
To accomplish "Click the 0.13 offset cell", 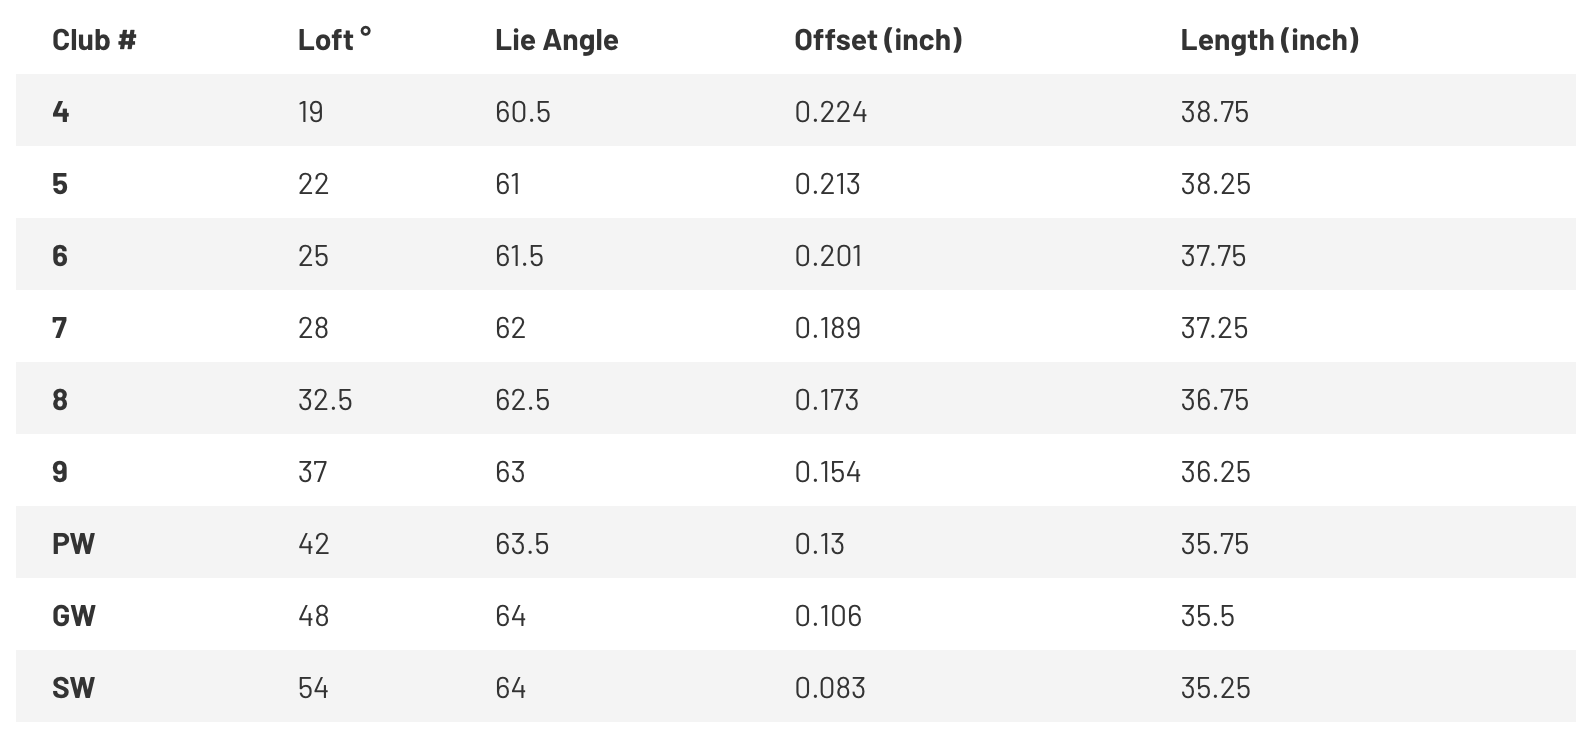I will (819, 544).
